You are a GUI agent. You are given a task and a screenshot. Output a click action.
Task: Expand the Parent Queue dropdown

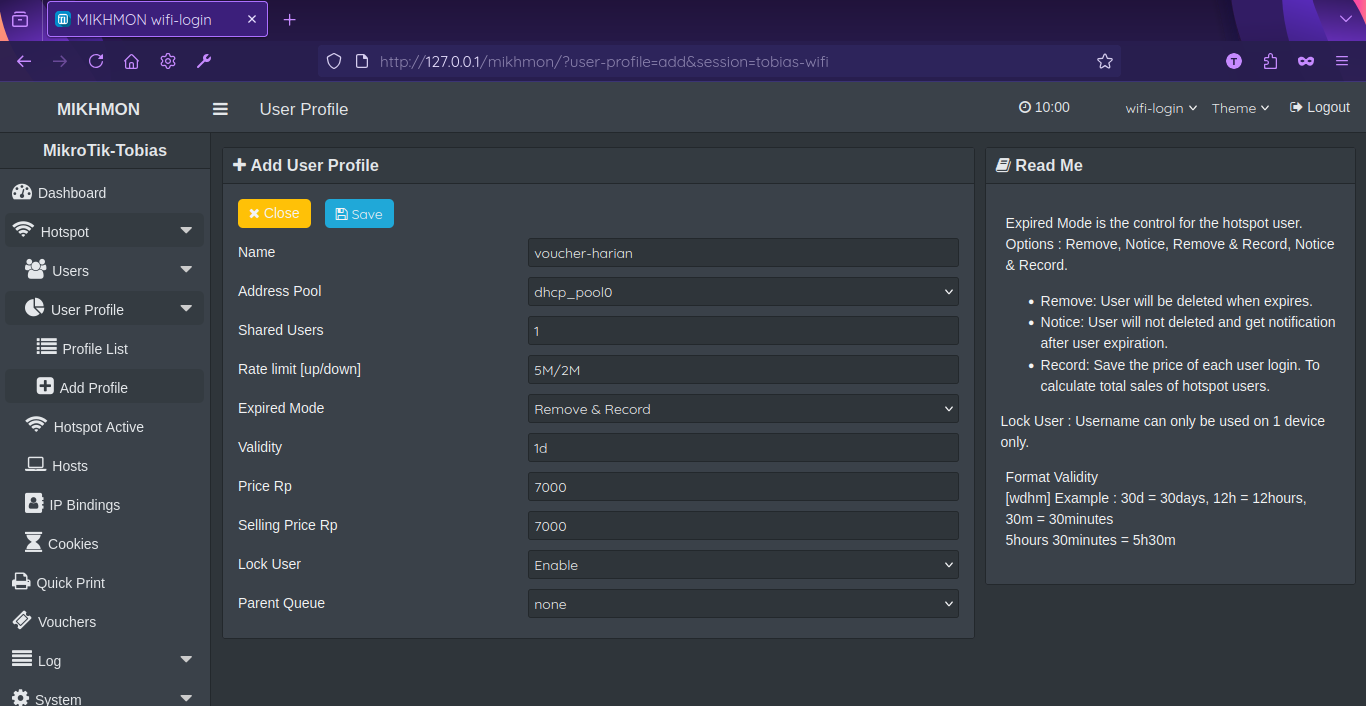tap(742, 604)
